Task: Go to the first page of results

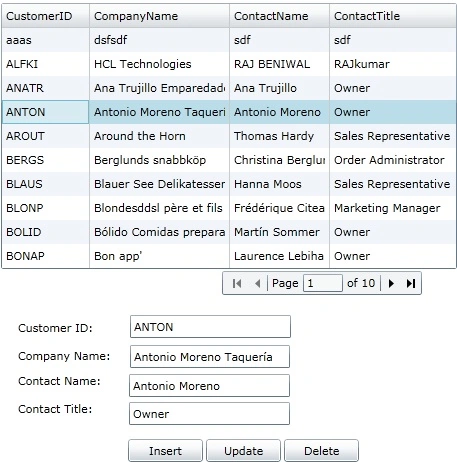Action: pos(237,283)
